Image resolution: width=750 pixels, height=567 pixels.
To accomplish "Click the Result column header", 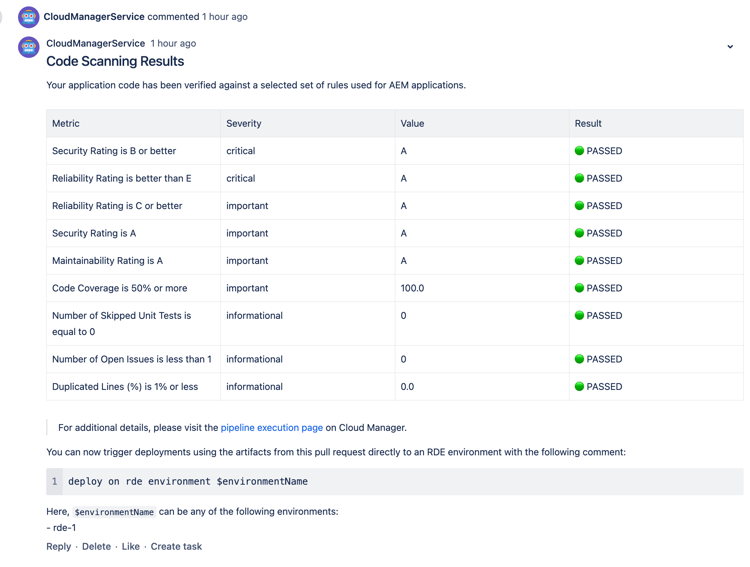I will (588, 123).
